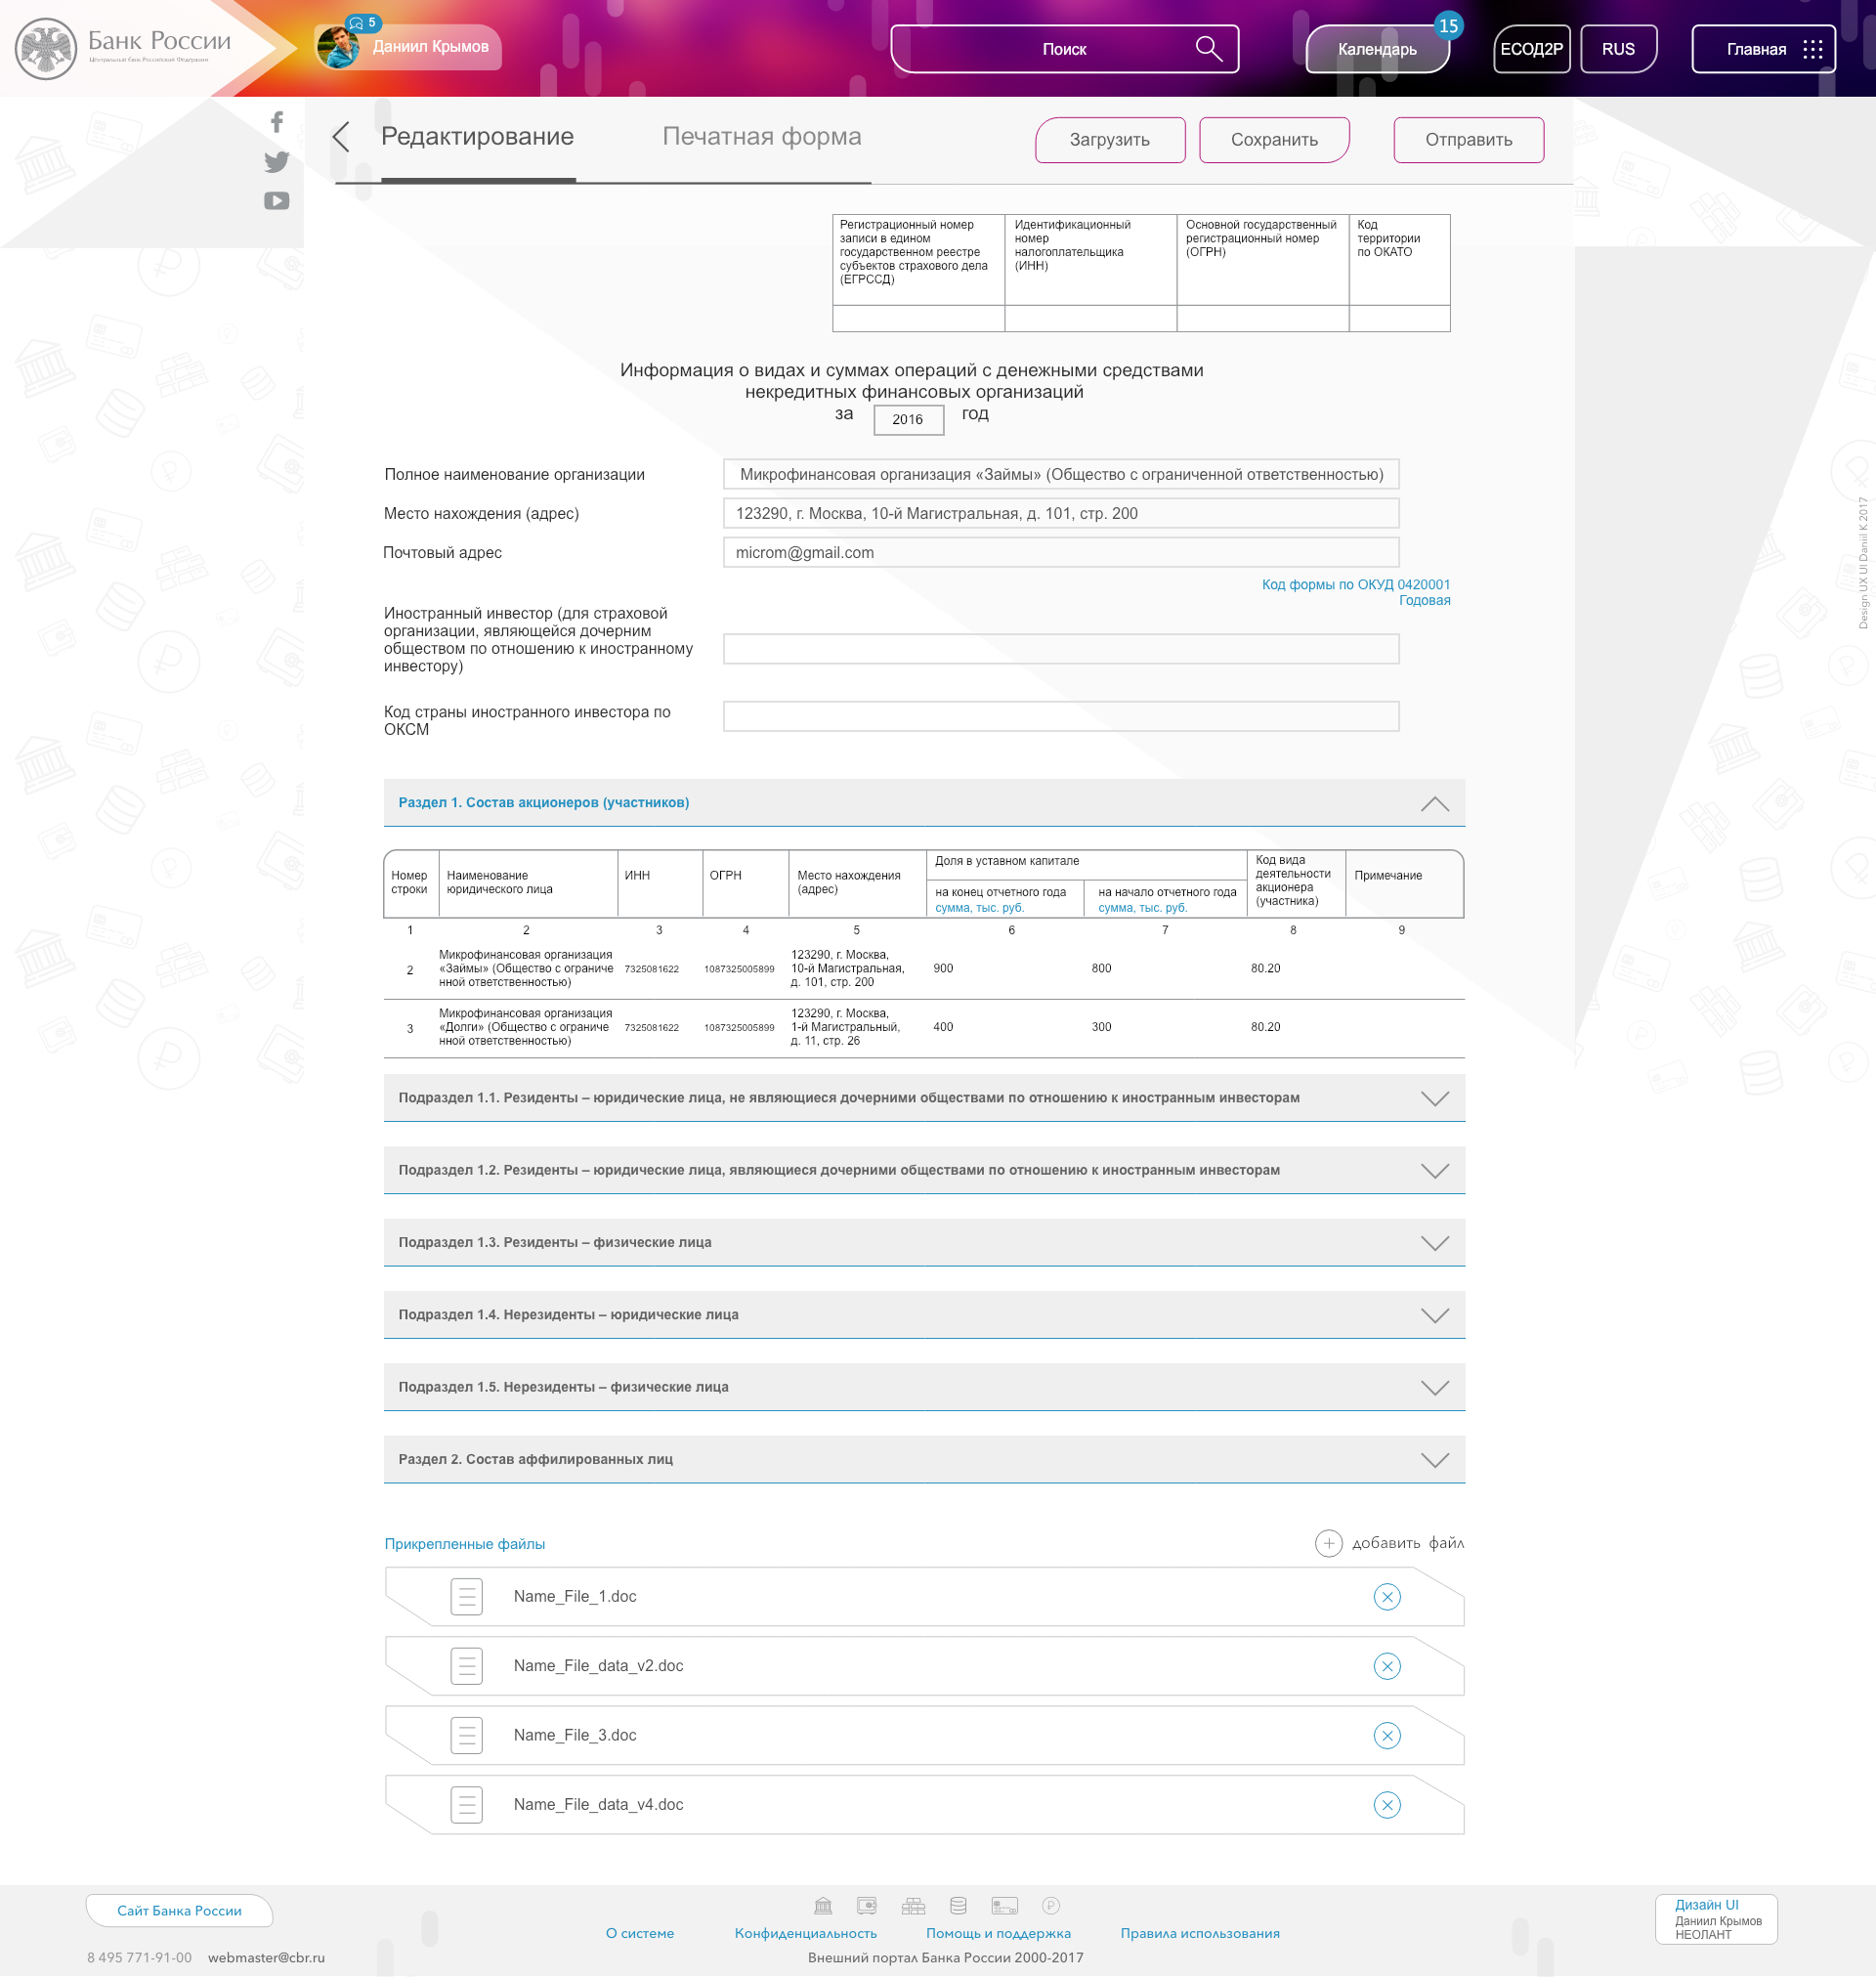Viewport: 1876px width, 1977px height.
Task: Remove Name_File_data_v2.doc with its X icon
Action: (x=1387, y=1666)
